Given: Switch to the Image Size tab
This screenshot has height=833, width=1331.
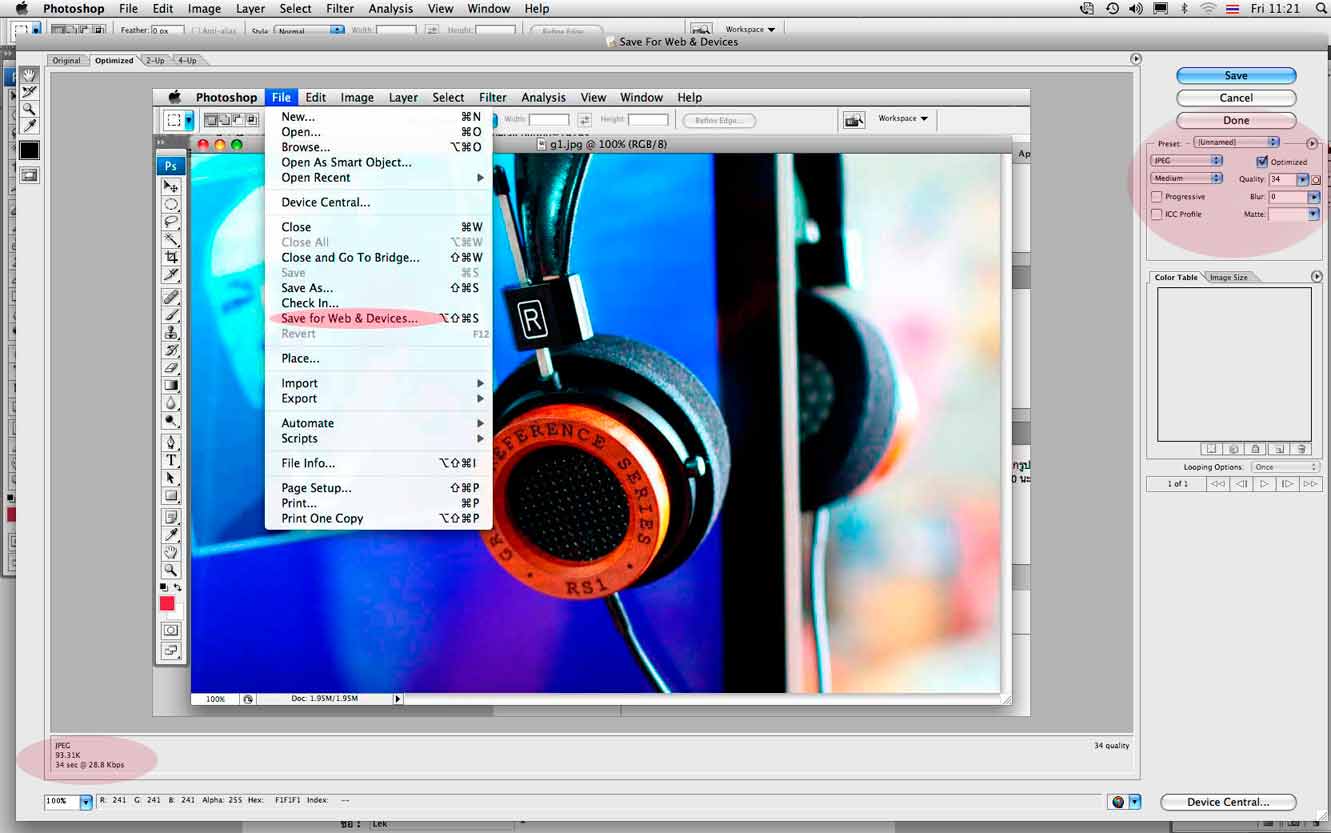Looking at the screenshot, I should pyautogui.click(x=1229, y=277).
